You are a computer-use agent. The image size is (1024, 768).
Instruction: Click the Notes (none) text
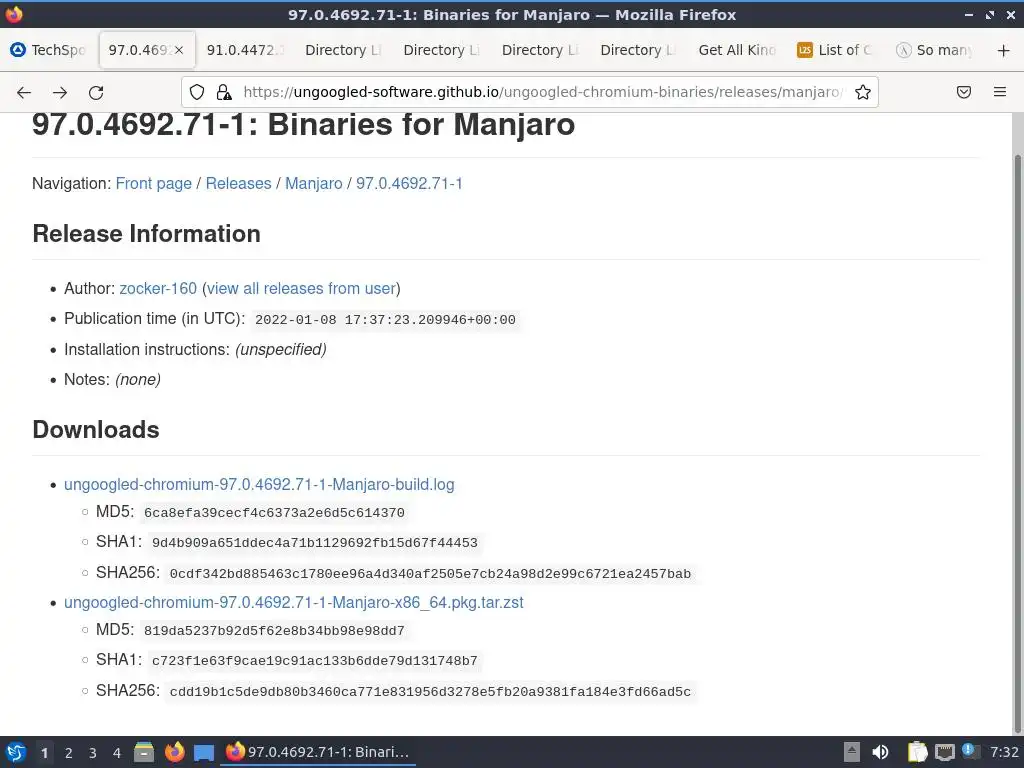[112, 379]
